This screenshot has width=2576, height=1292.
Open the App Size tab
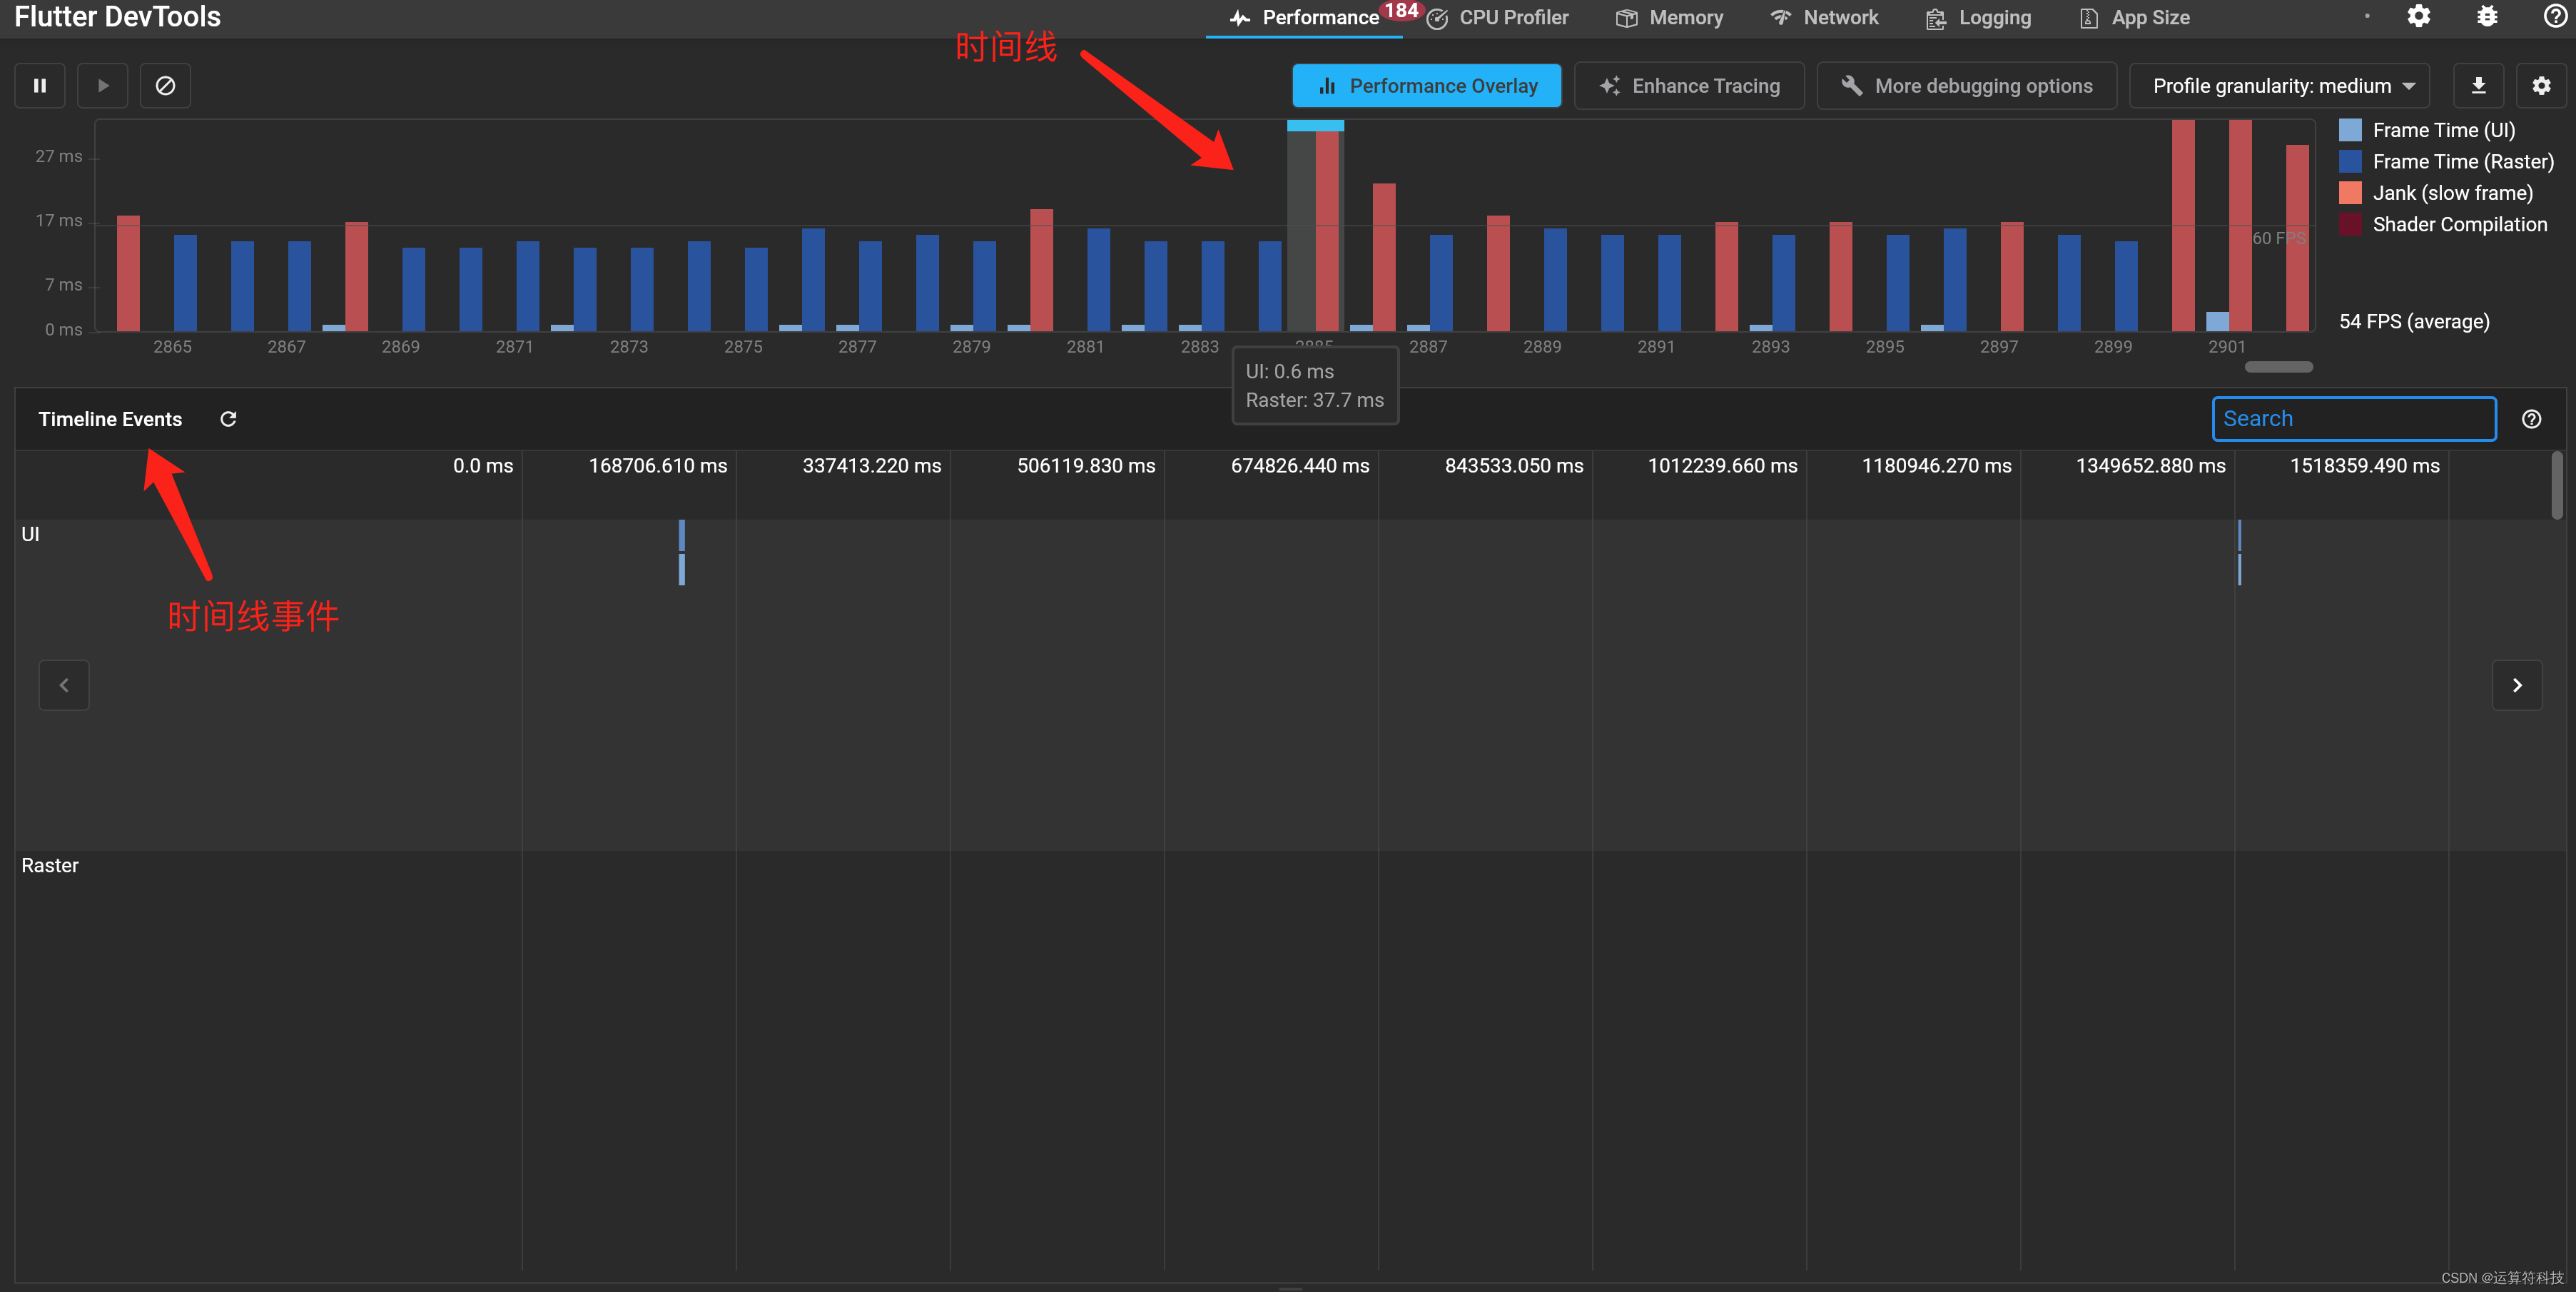click(x=2134, y=18)
